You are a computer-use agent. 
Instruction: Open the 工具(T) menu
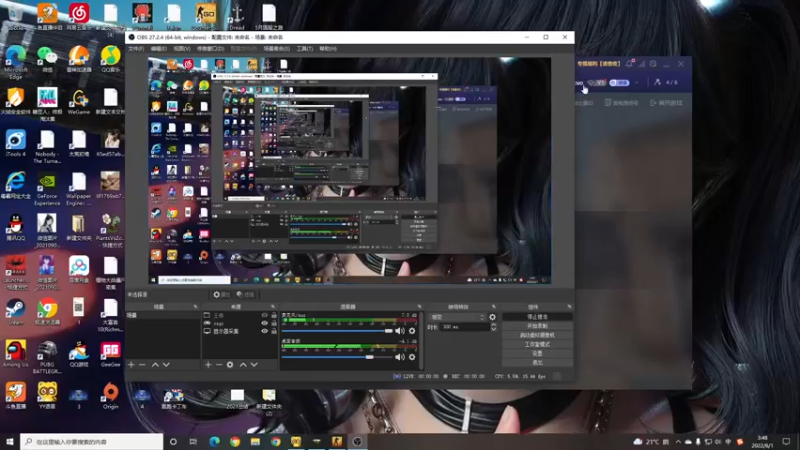[x=305, y=49]
